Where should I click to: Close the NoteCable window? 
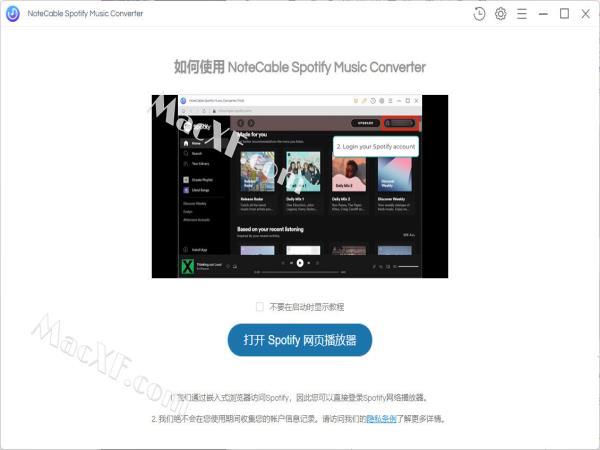click(x=585, y=14)
